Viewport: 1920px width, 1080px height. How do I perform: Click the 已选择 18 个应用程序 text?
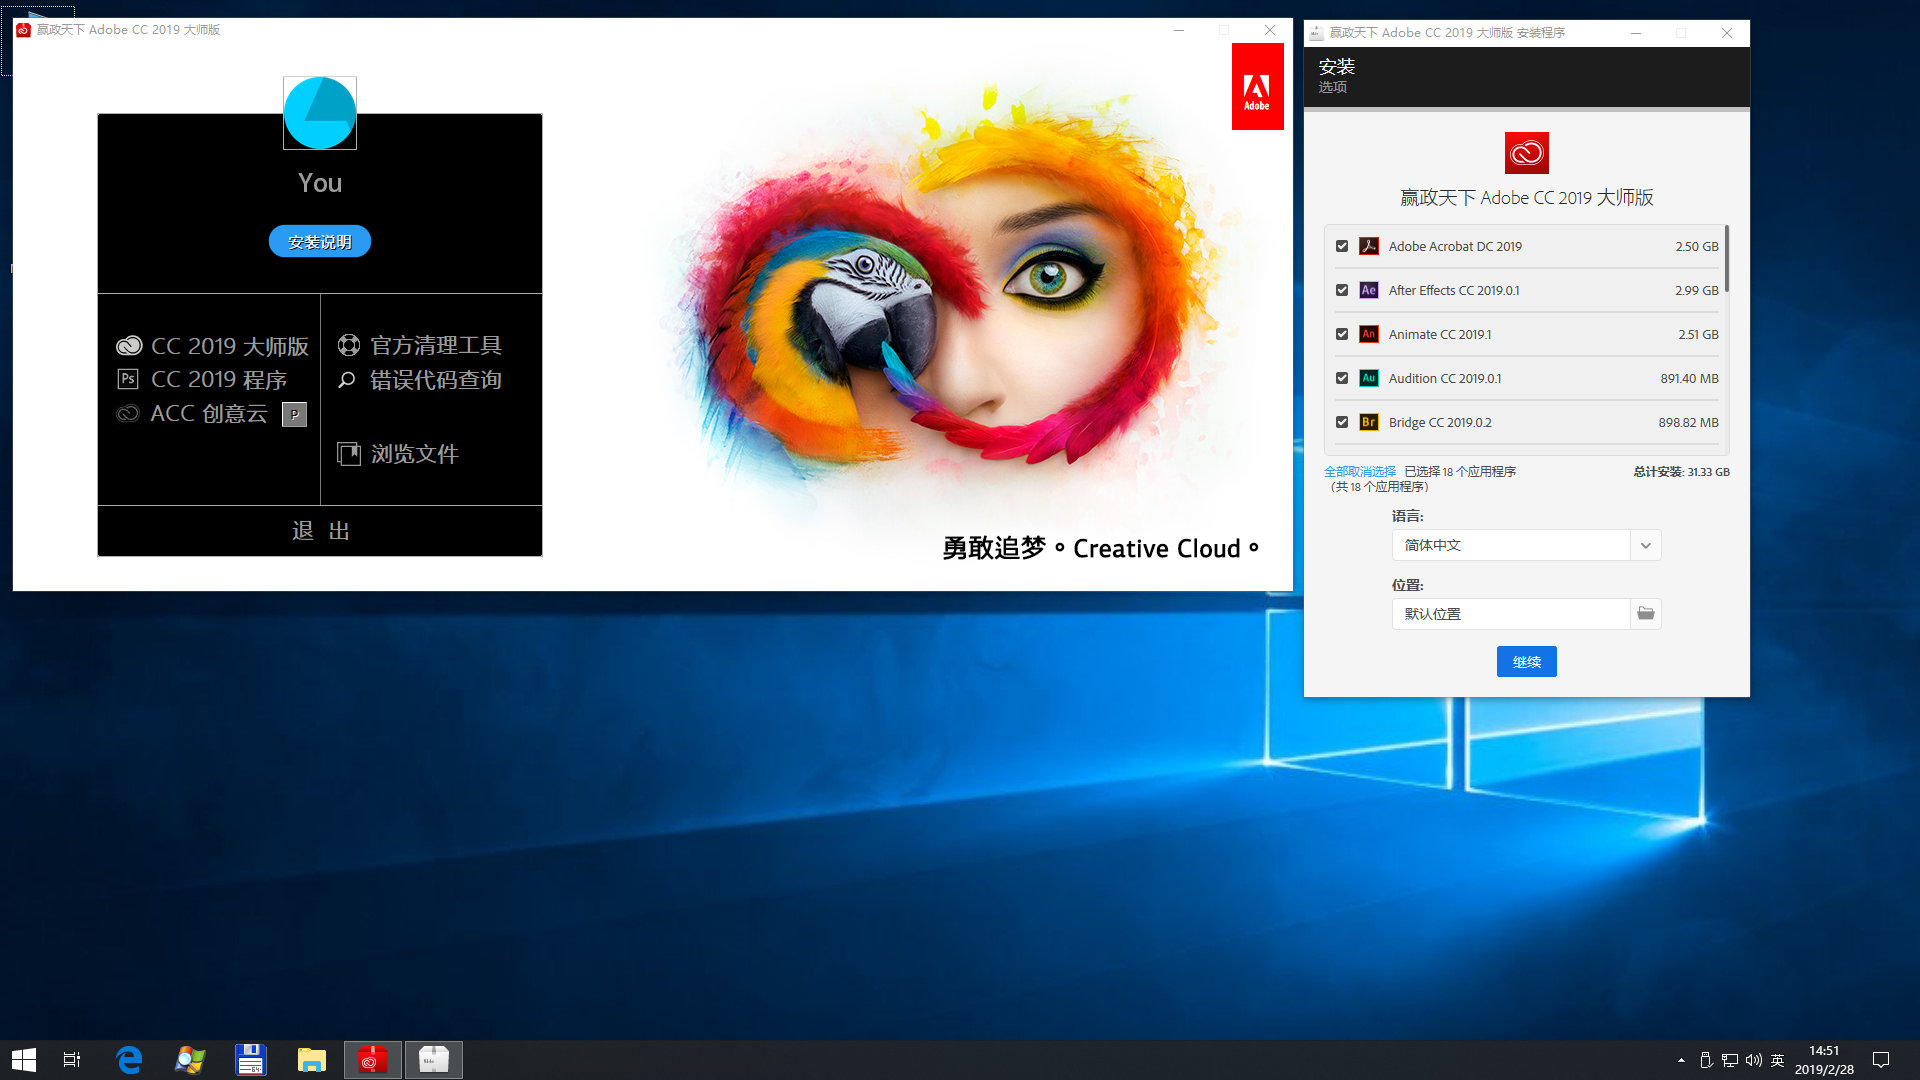click(1460, 472)
